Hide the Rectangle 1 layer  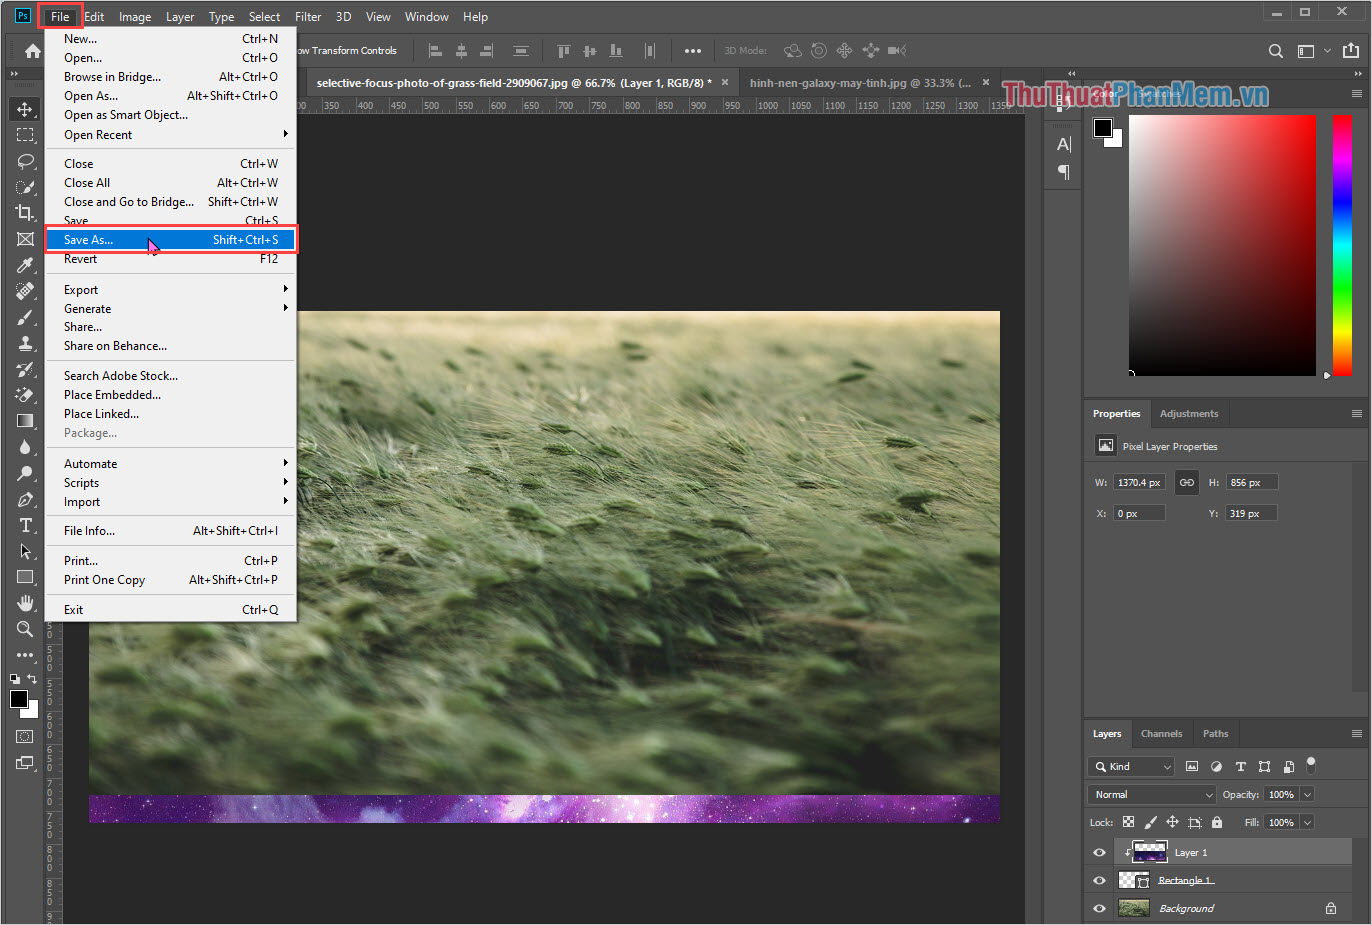[x=1099, y=880]
